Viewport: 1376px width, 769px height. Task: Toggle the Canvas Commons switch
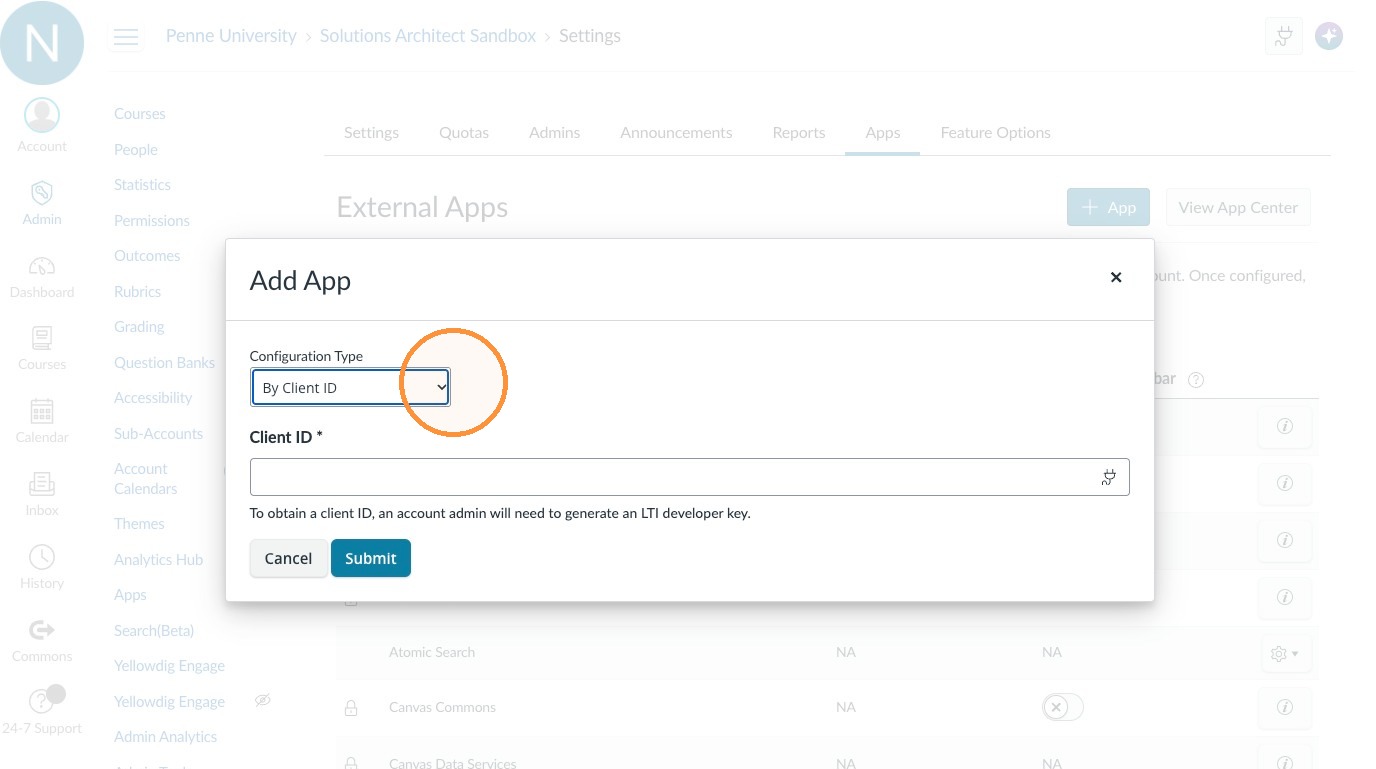[1062, 707]
